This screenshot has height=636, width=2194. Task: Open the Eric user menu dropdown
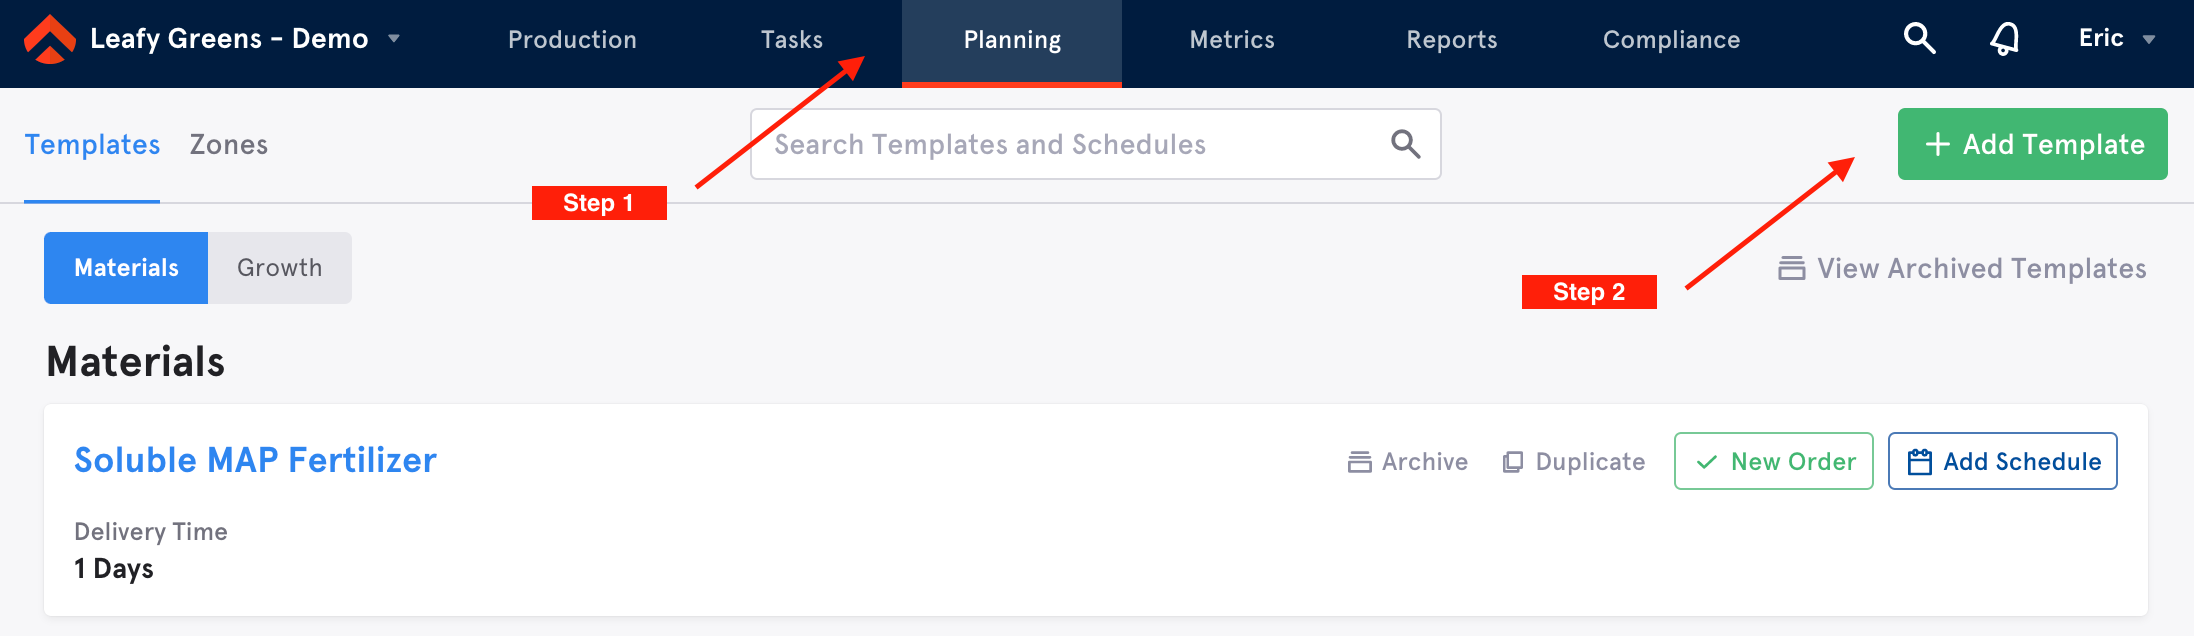(2117, 39)
